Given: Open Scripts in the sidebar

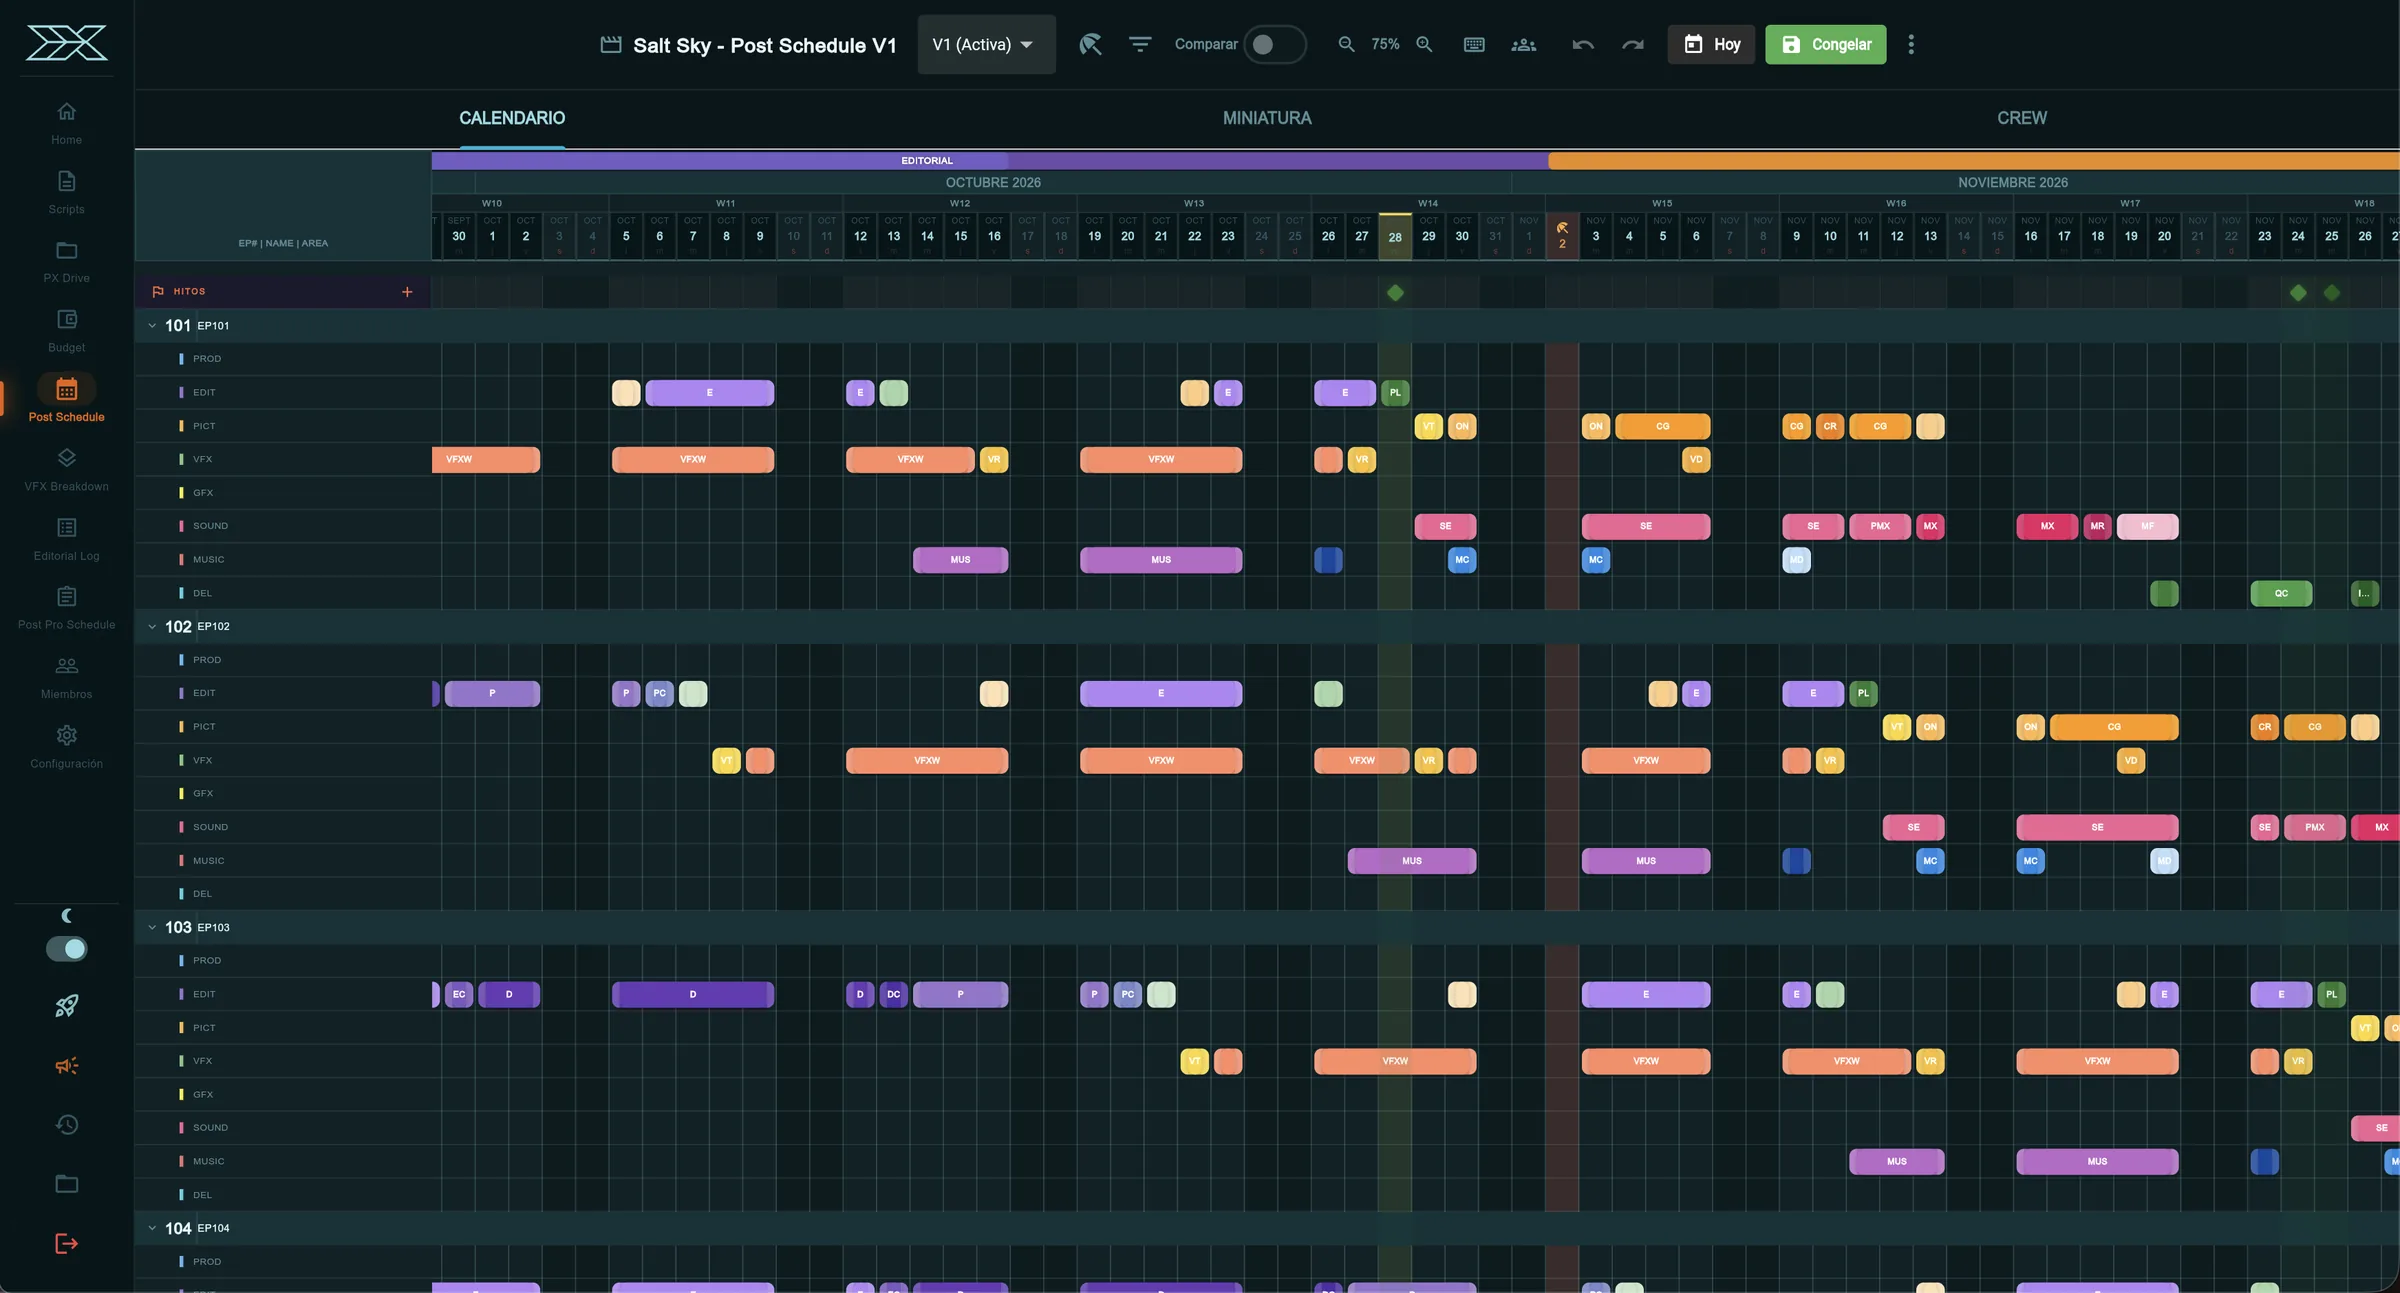Looking at the screenshot, I should [66, 192].
